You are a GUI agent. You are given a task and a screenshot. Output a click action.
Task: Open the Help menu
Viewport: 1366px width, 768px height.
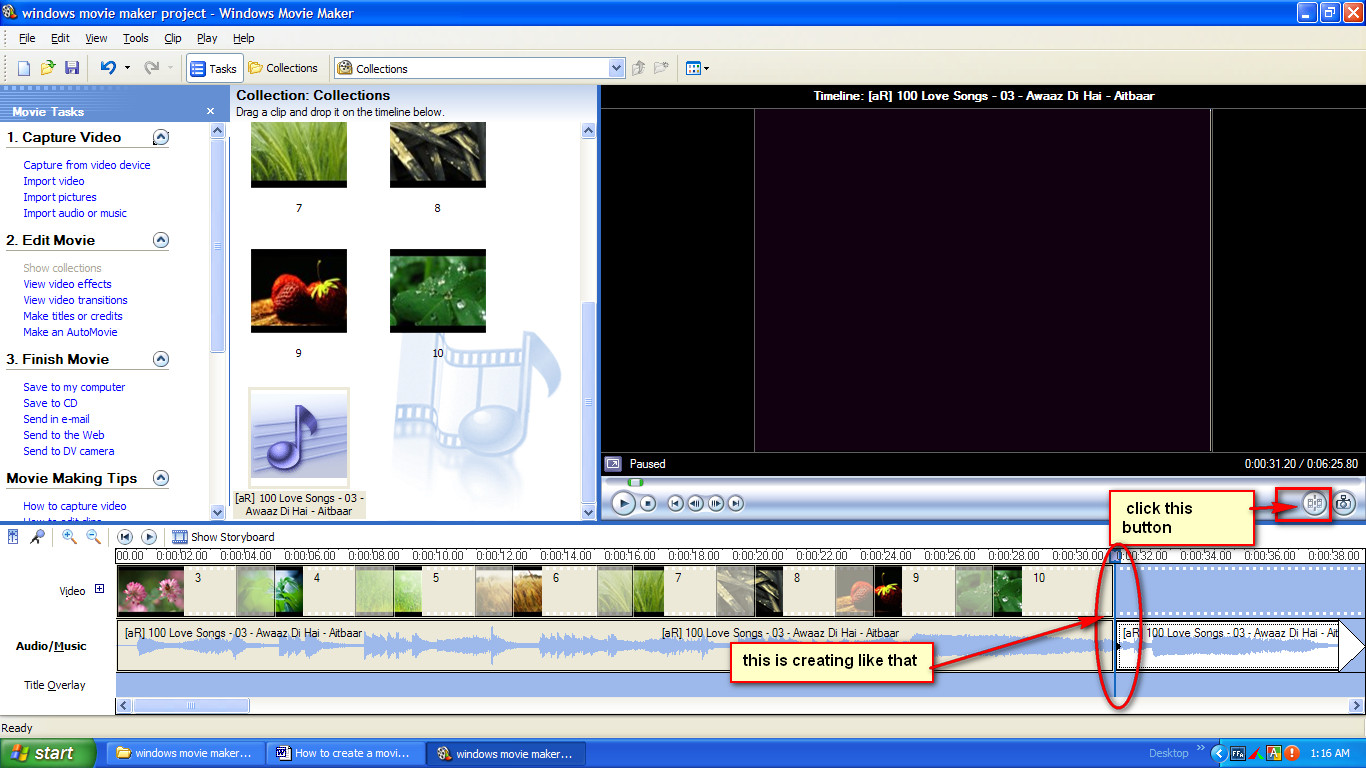pos(243,38)
